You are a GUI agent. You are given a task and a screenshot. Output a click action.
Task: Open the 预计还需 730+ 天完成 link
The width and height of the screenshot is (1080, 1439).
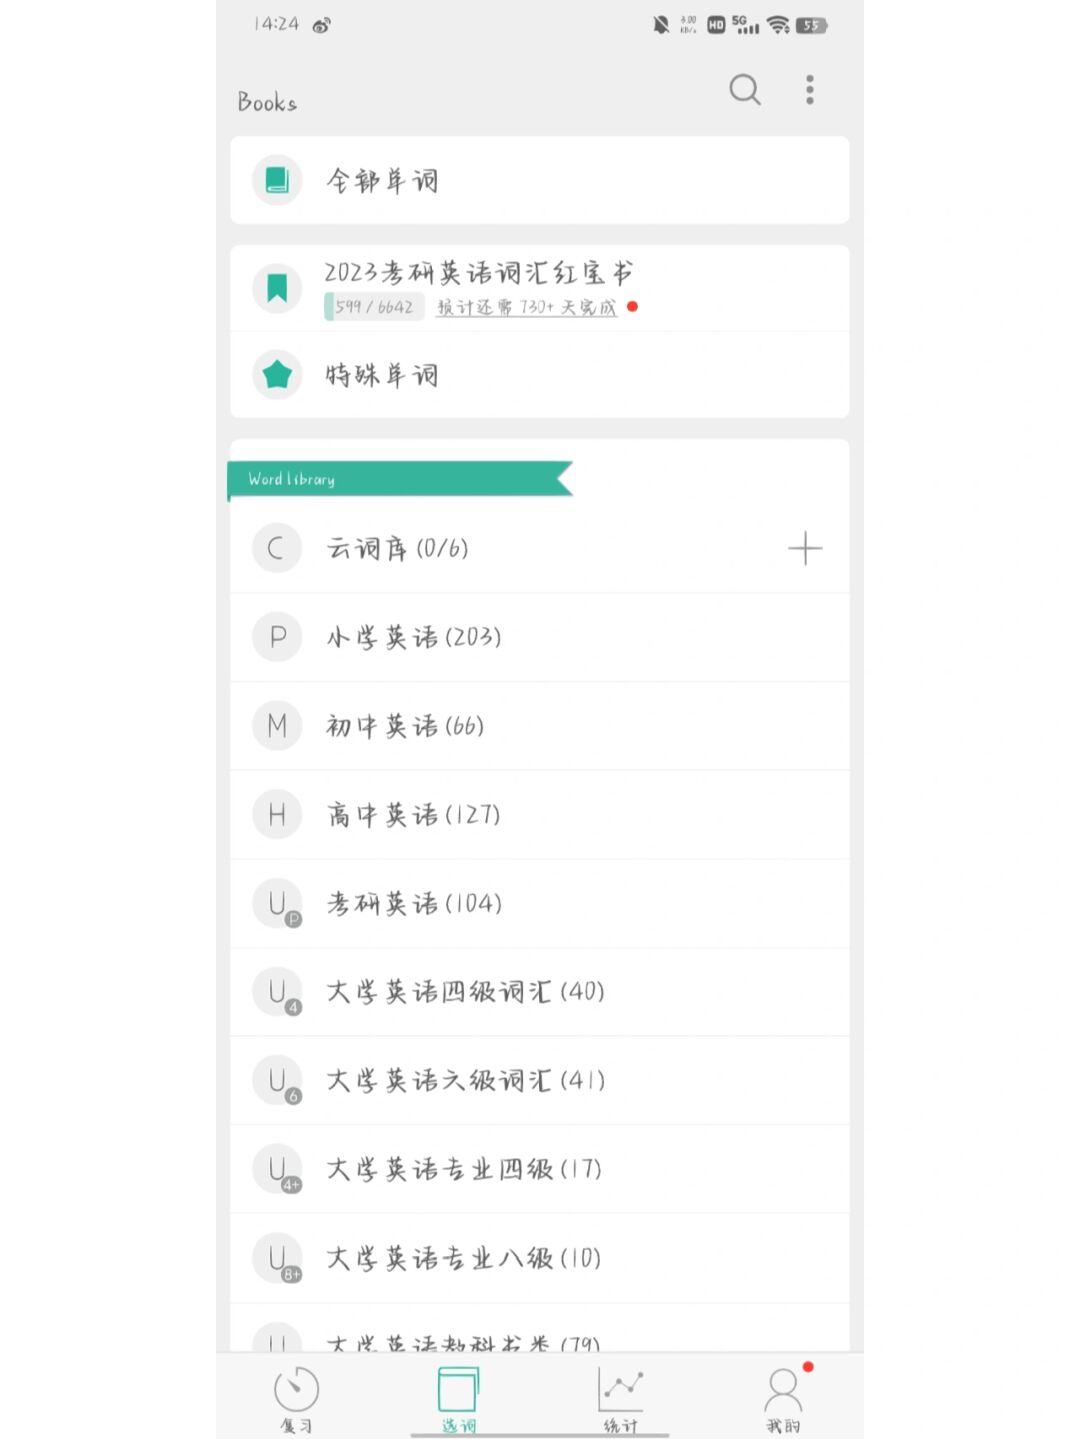(526, 308)
